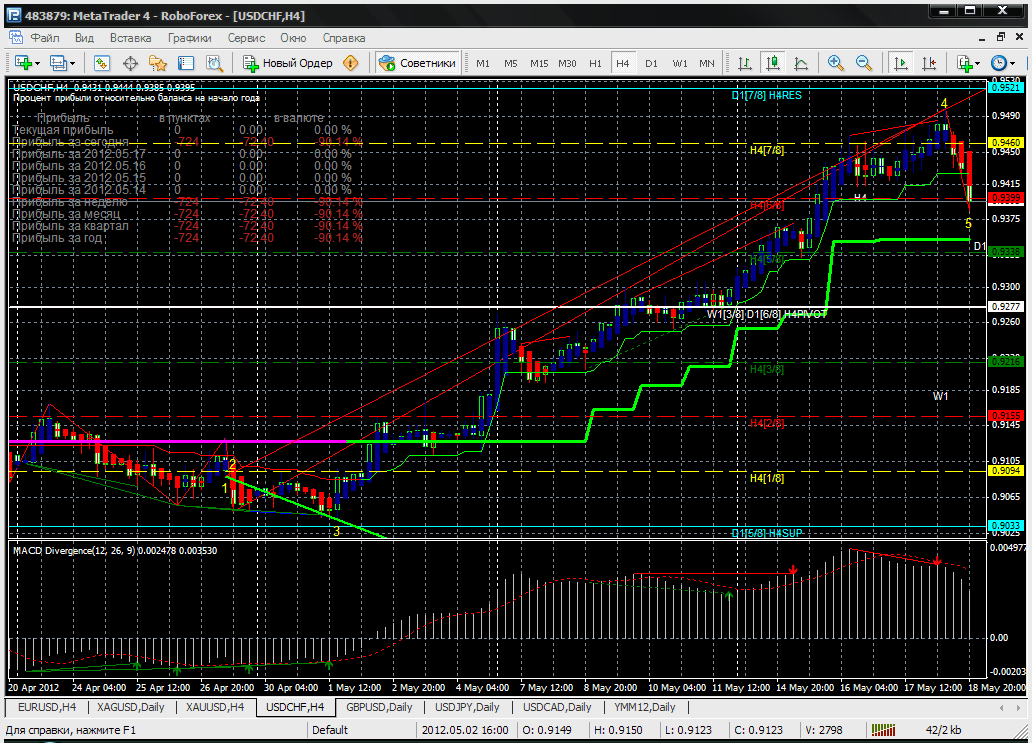Switch to the GBPUSD,Daily chart tab
This screenshot has width=1032, height=743.
coord(379,707)
